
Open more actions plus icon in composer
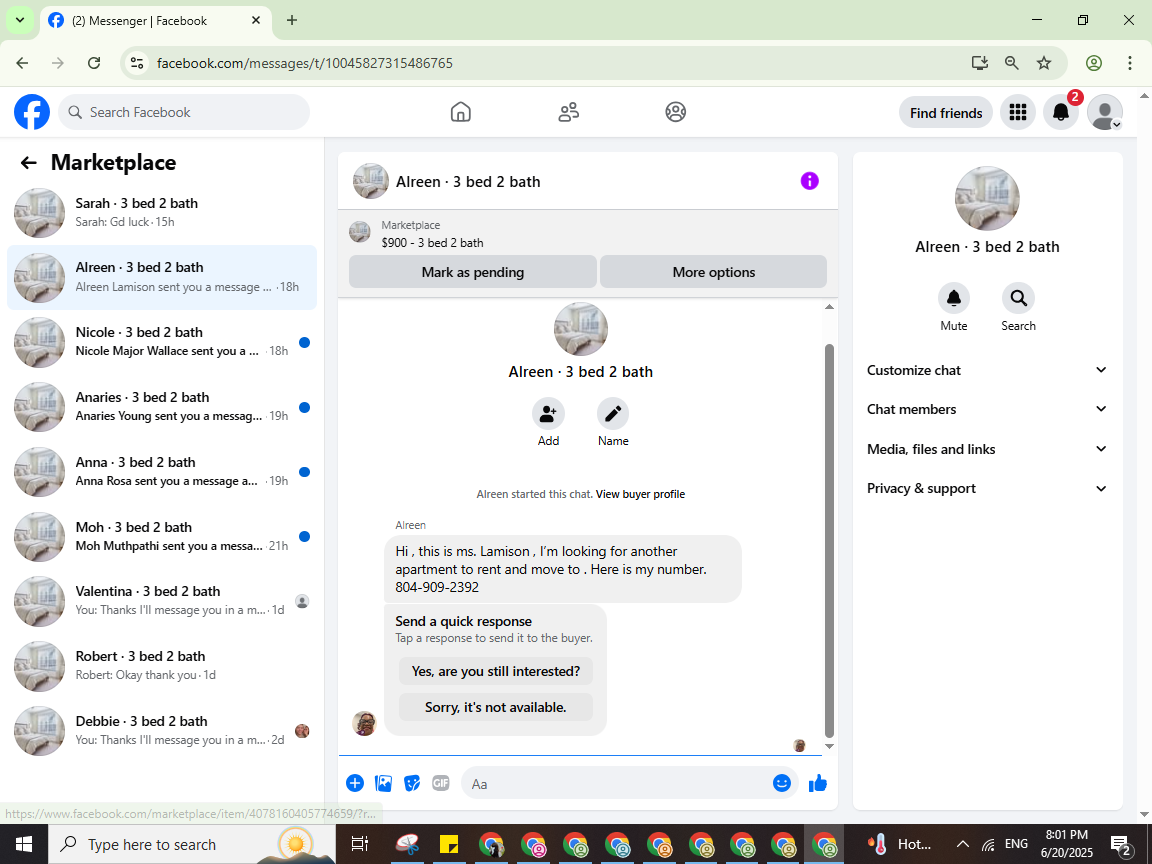355,783
